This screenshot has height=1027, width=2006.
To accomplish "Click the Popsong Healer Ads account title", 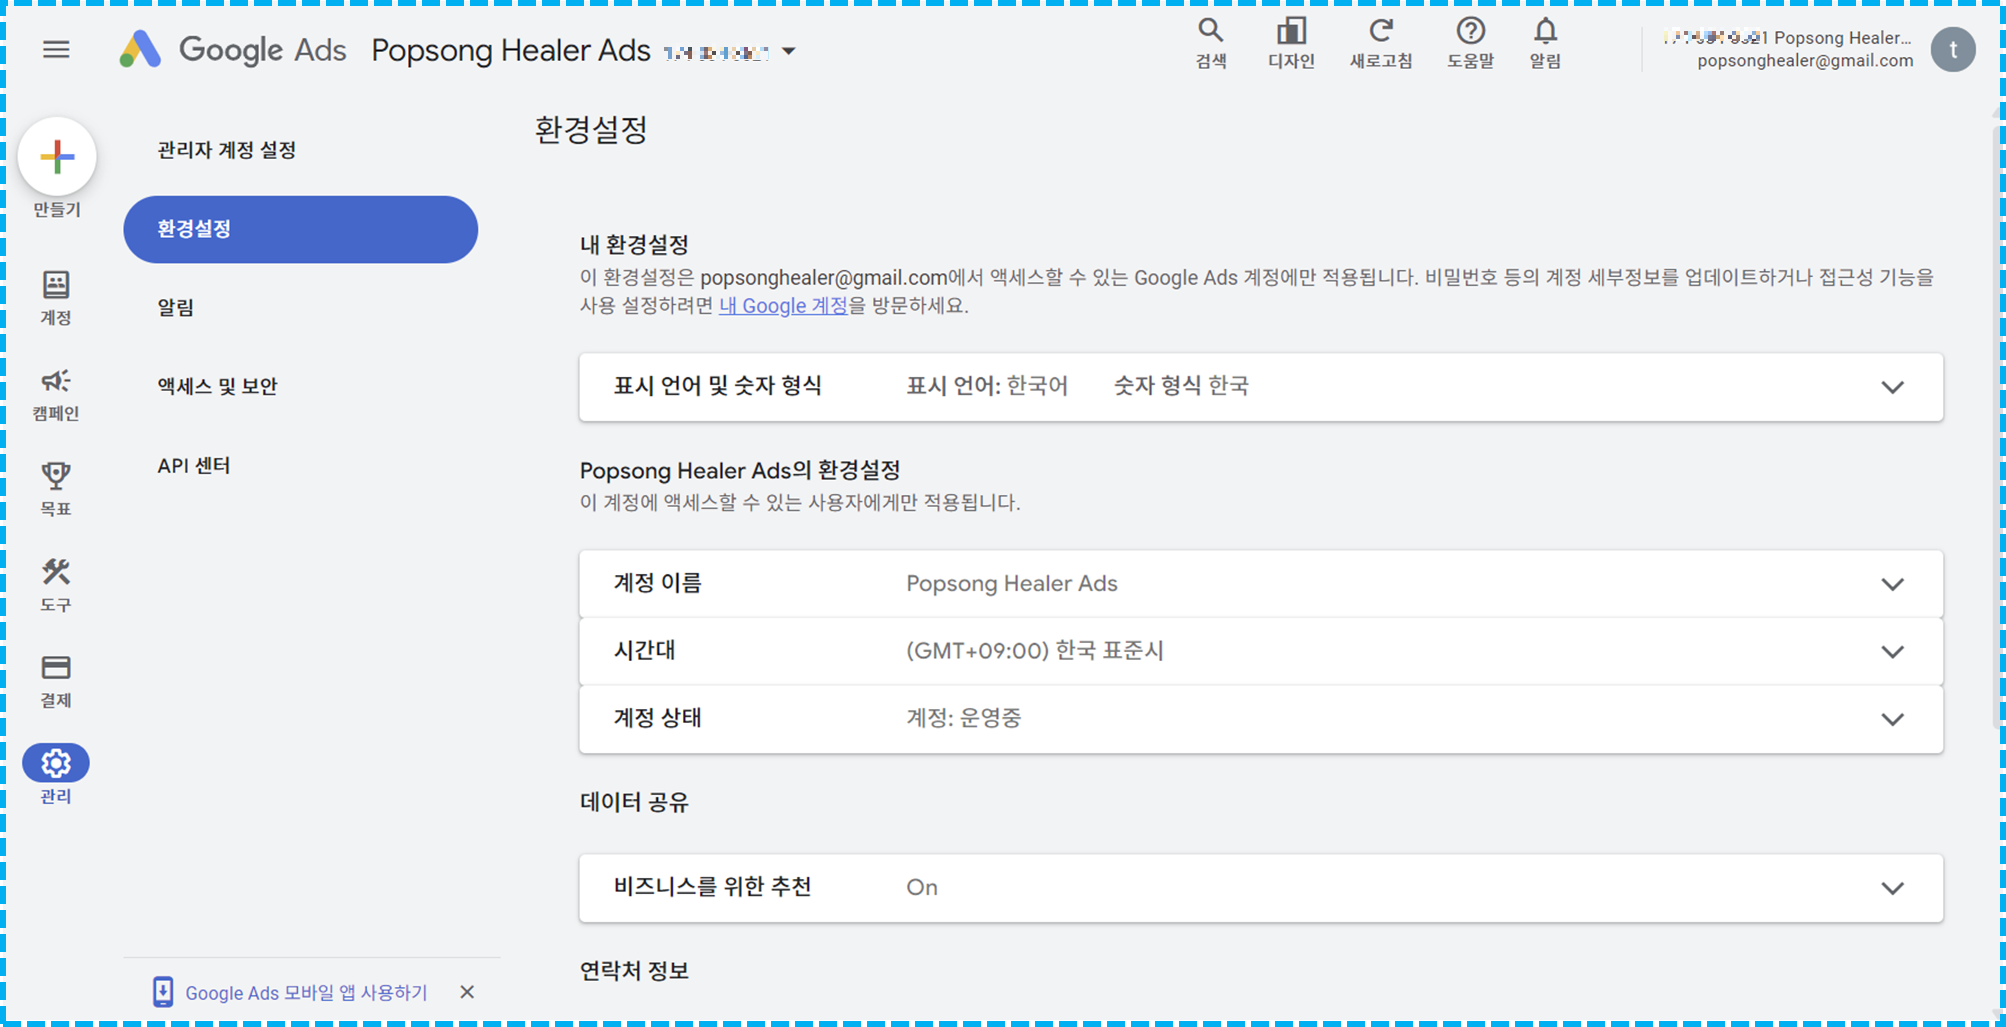I will pyautogui.click(x=511, y=50).
